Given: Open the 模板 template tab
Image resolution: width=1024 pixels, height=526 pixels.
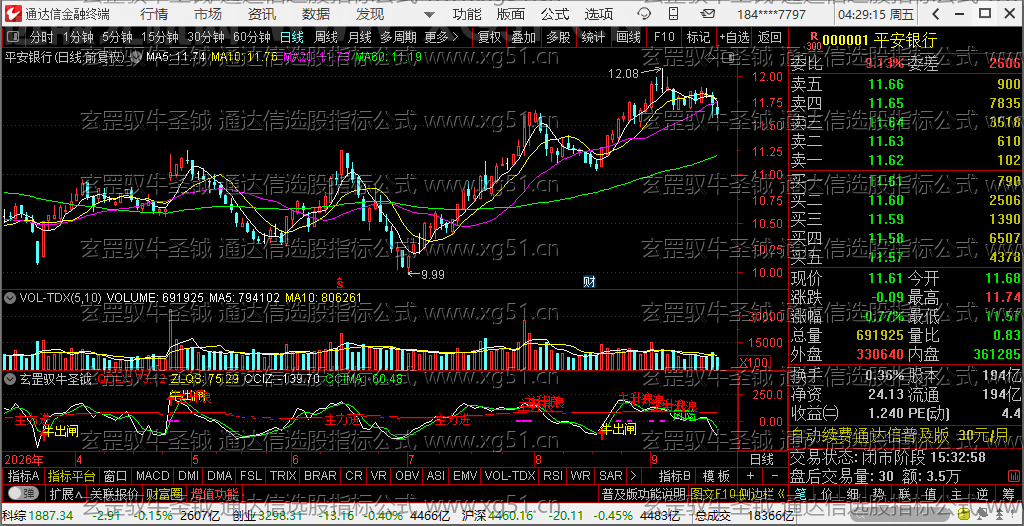Looking at the screenshot, I should (x=716, y=476).
